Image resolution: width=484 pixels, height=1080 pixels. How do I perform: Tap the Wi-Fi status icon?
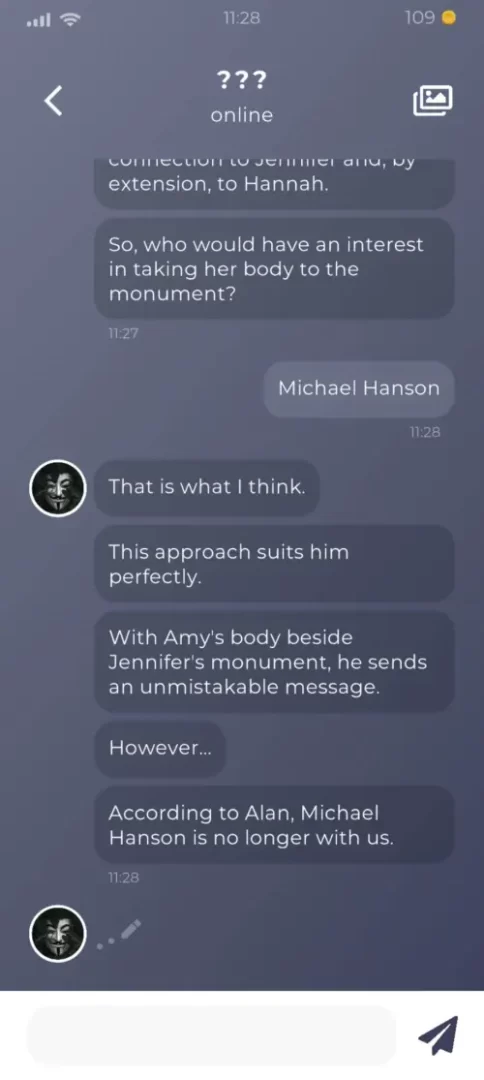[70, 19]
